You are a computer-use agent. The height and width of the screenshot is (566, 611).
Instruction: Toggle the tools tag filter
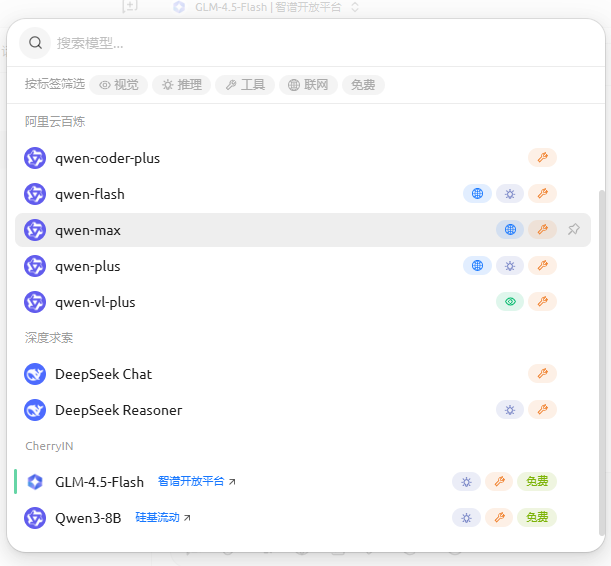pyautogui.click(x=245, y=85)
